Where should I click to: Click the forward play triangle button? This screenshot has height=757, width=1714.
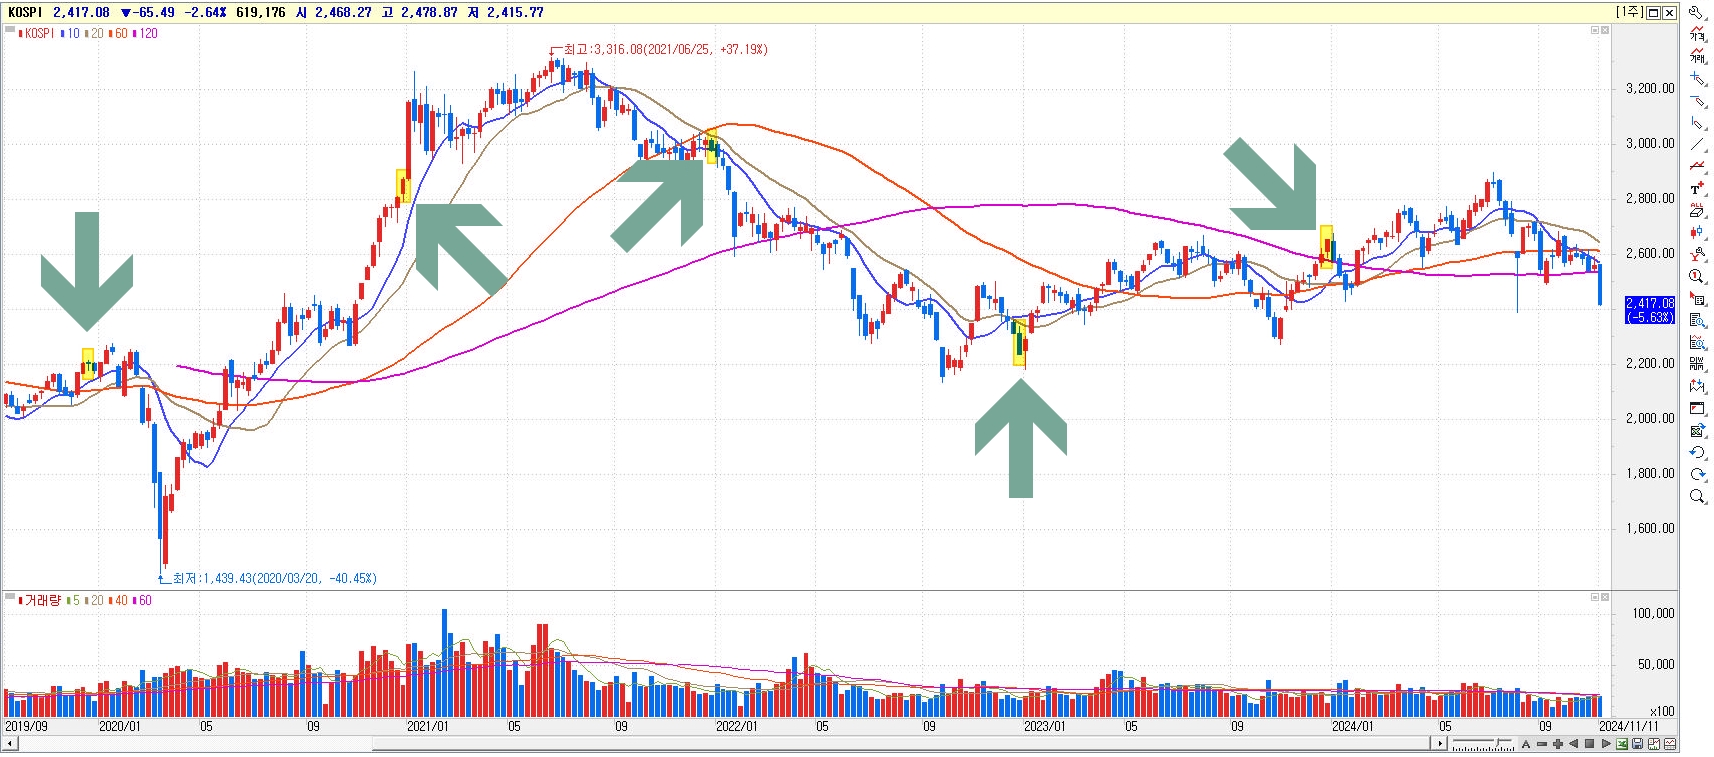(x=1606, y=744)
